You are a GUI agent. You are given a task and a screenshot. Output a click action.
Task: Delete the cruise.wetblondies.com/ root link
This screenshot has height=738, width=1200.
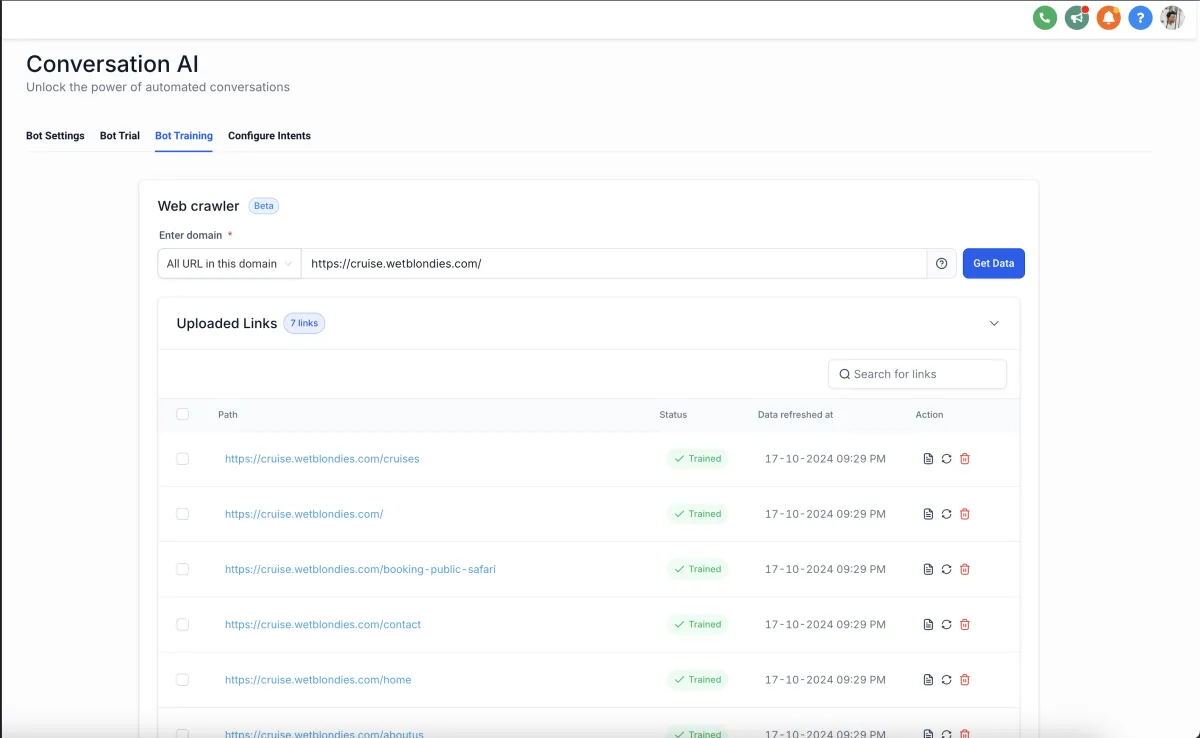tap(965, 514)
